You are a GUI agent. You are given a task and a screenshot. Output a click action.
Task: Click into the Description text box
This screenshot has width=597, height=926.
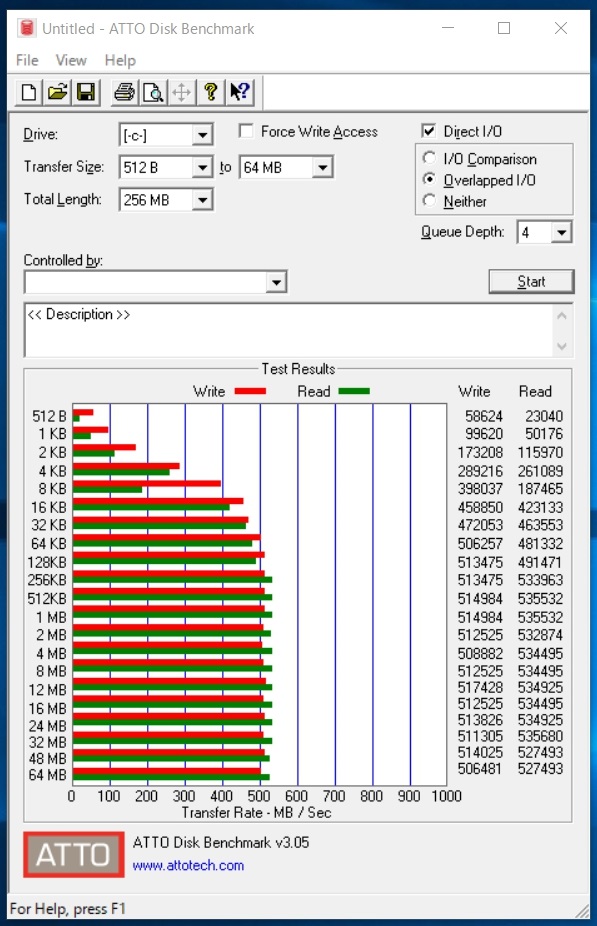click(x=288, y=330)
